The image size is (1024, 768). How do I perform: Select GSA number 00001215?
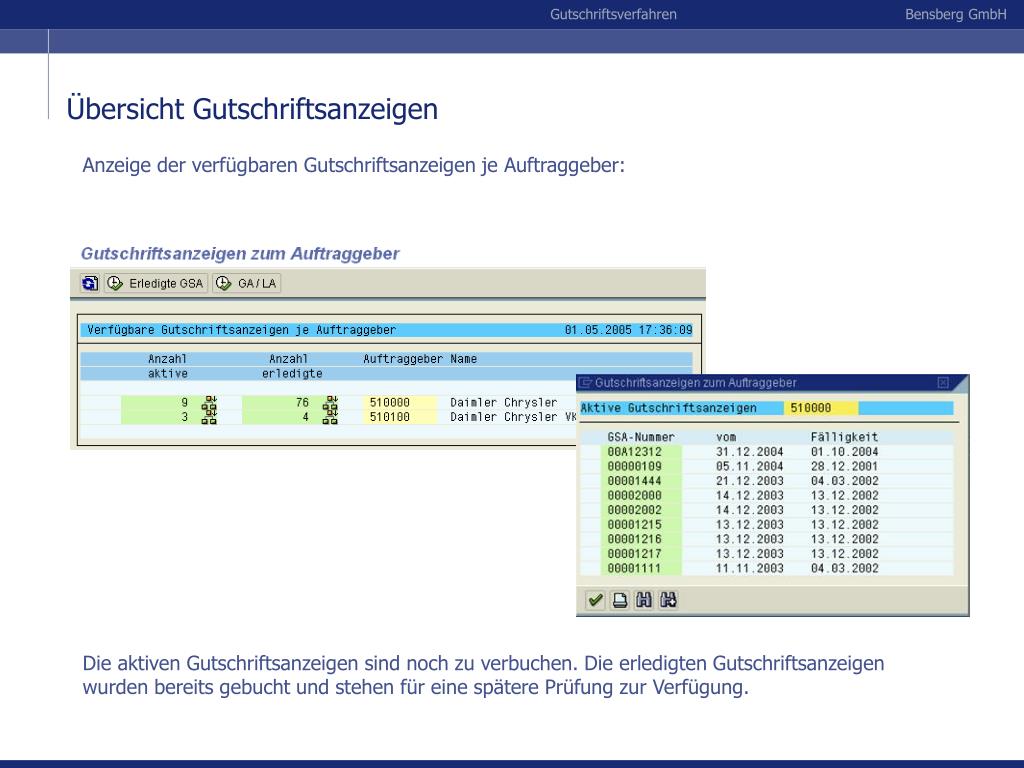coord(634,524)
